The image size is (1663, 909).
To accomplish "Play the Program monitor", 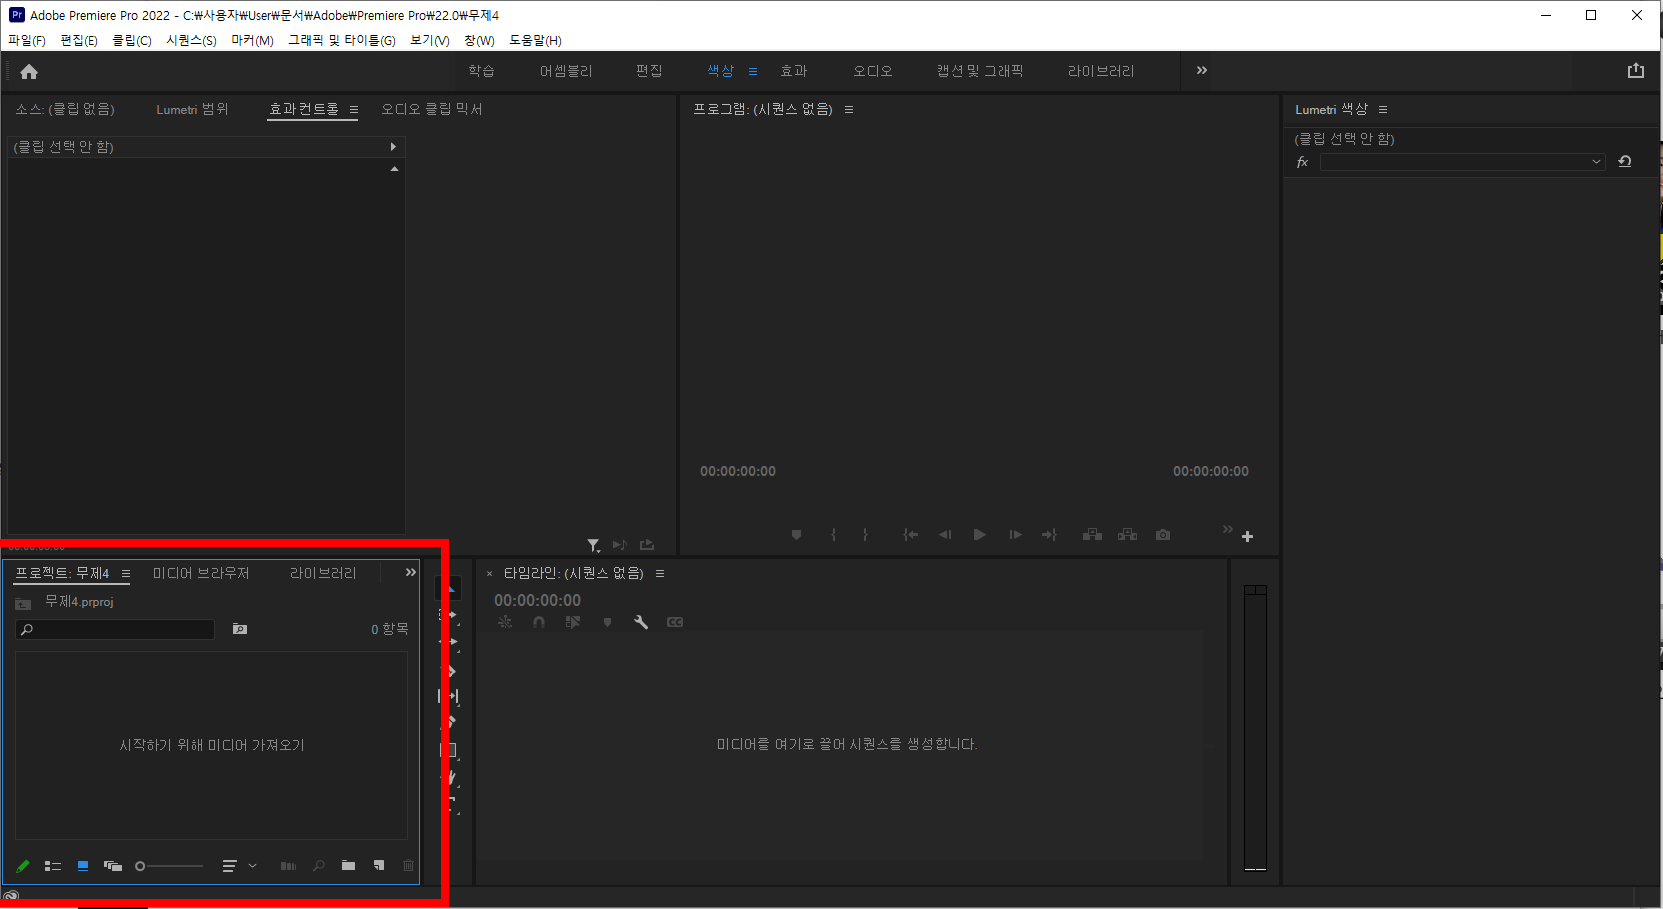I will point(980,535).
